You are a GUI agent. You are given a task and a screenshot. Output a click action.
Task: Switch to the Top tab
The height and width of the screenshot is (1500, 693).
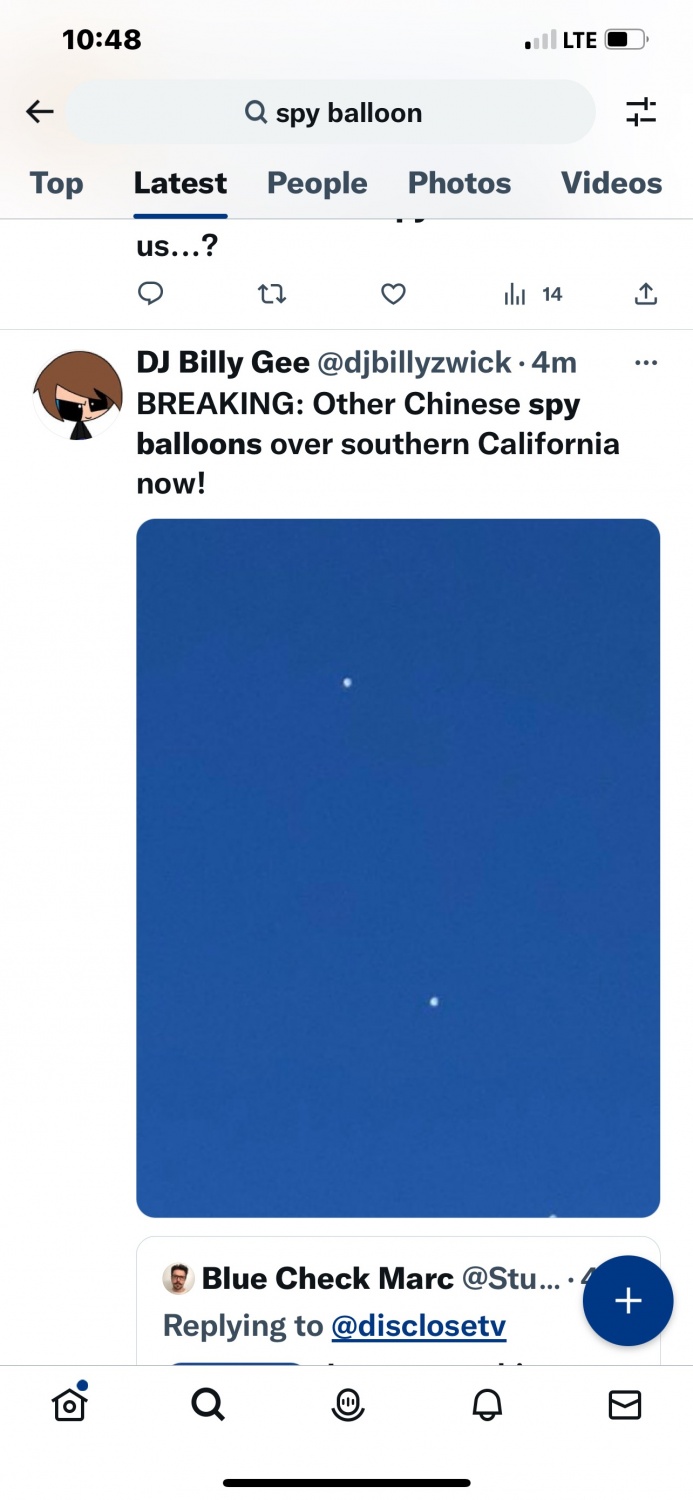point(56,184)
